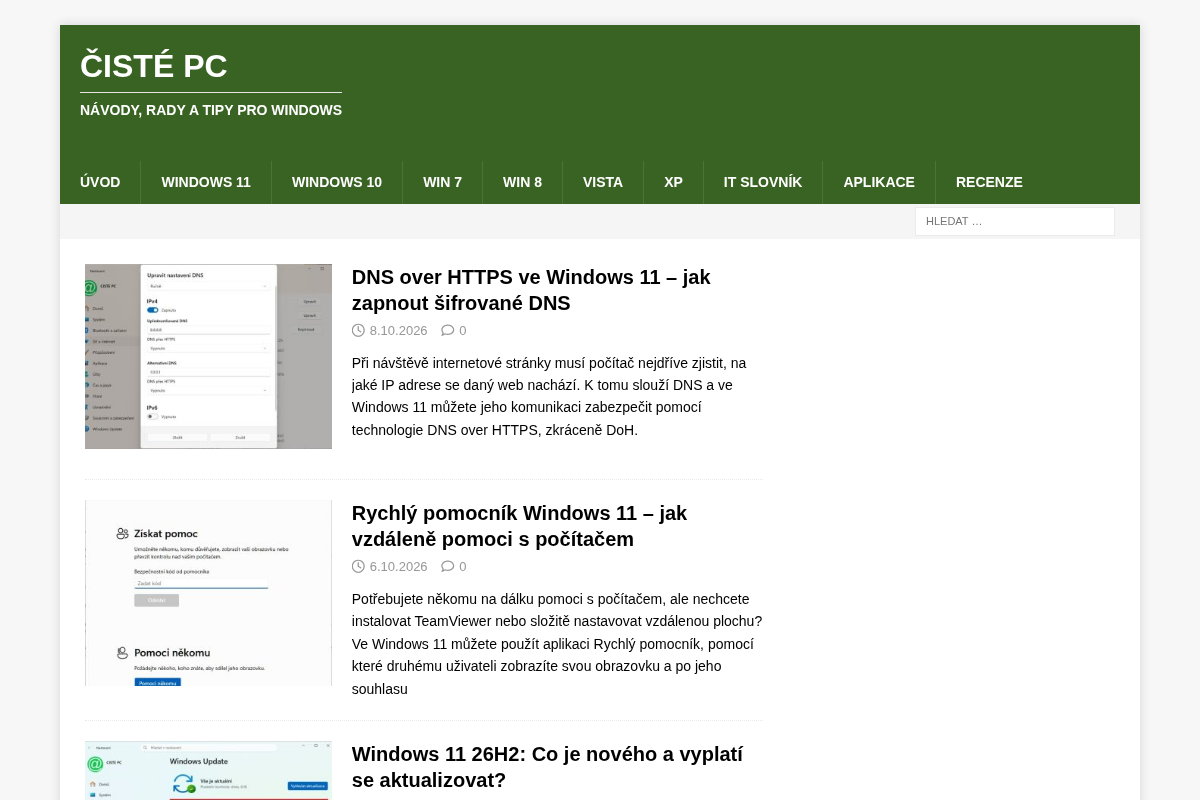Open the DNS over HTTPS article thumbnail
This screenshot has width=1200, height=800.
click(208, 356)
